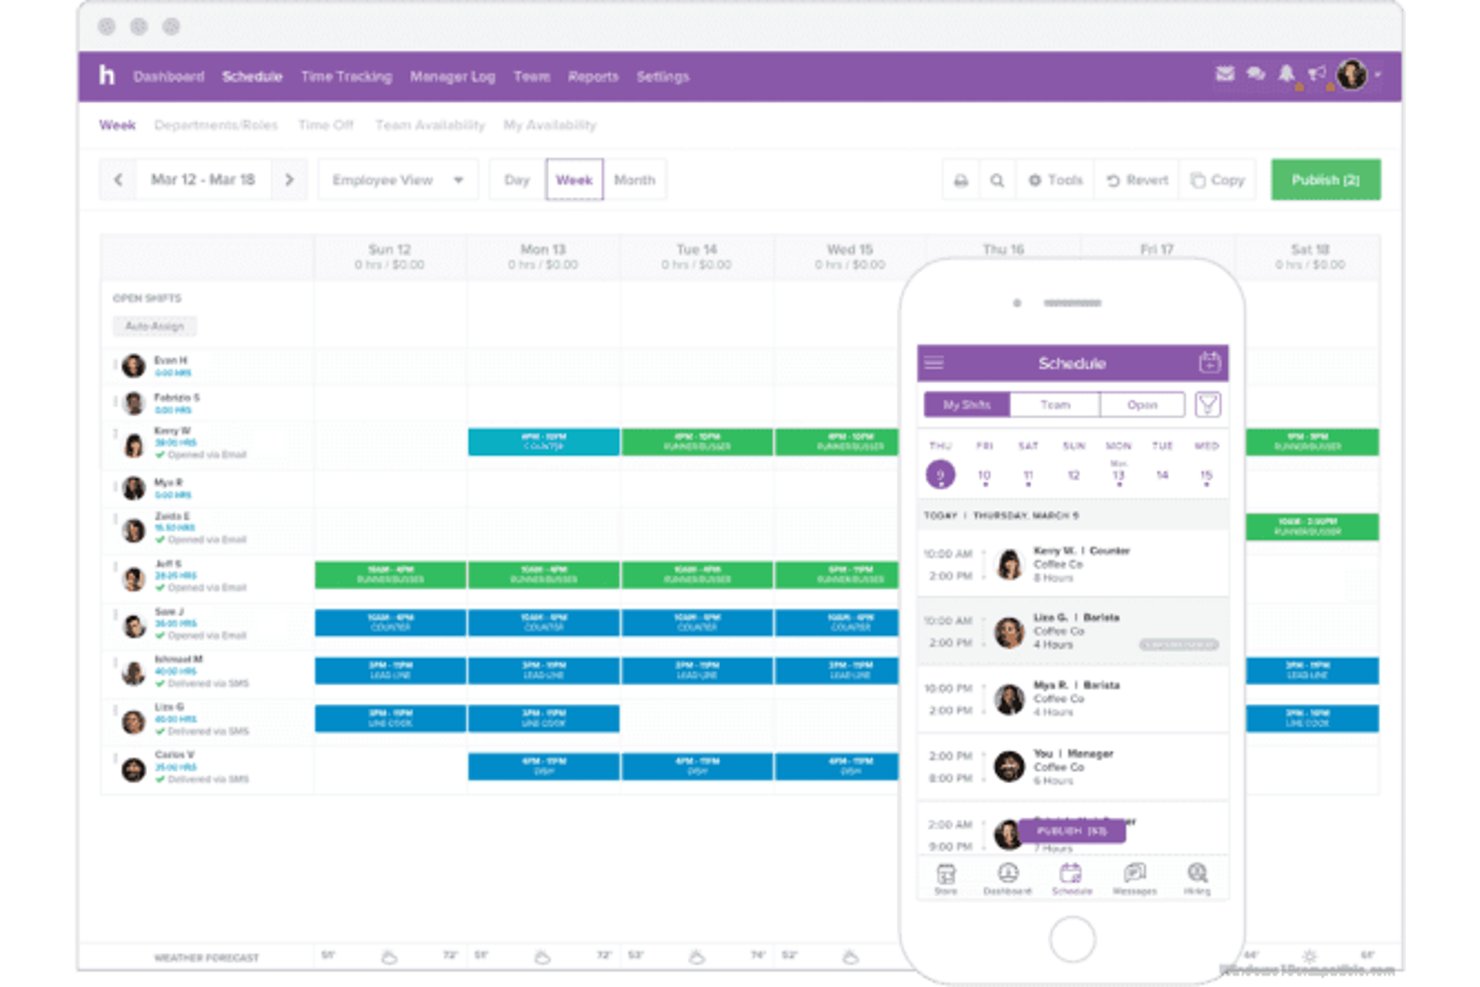The width and height of the screenshot is (1480, 987).
Task: Click Carlos V's avatar
Action: point(134,770)
